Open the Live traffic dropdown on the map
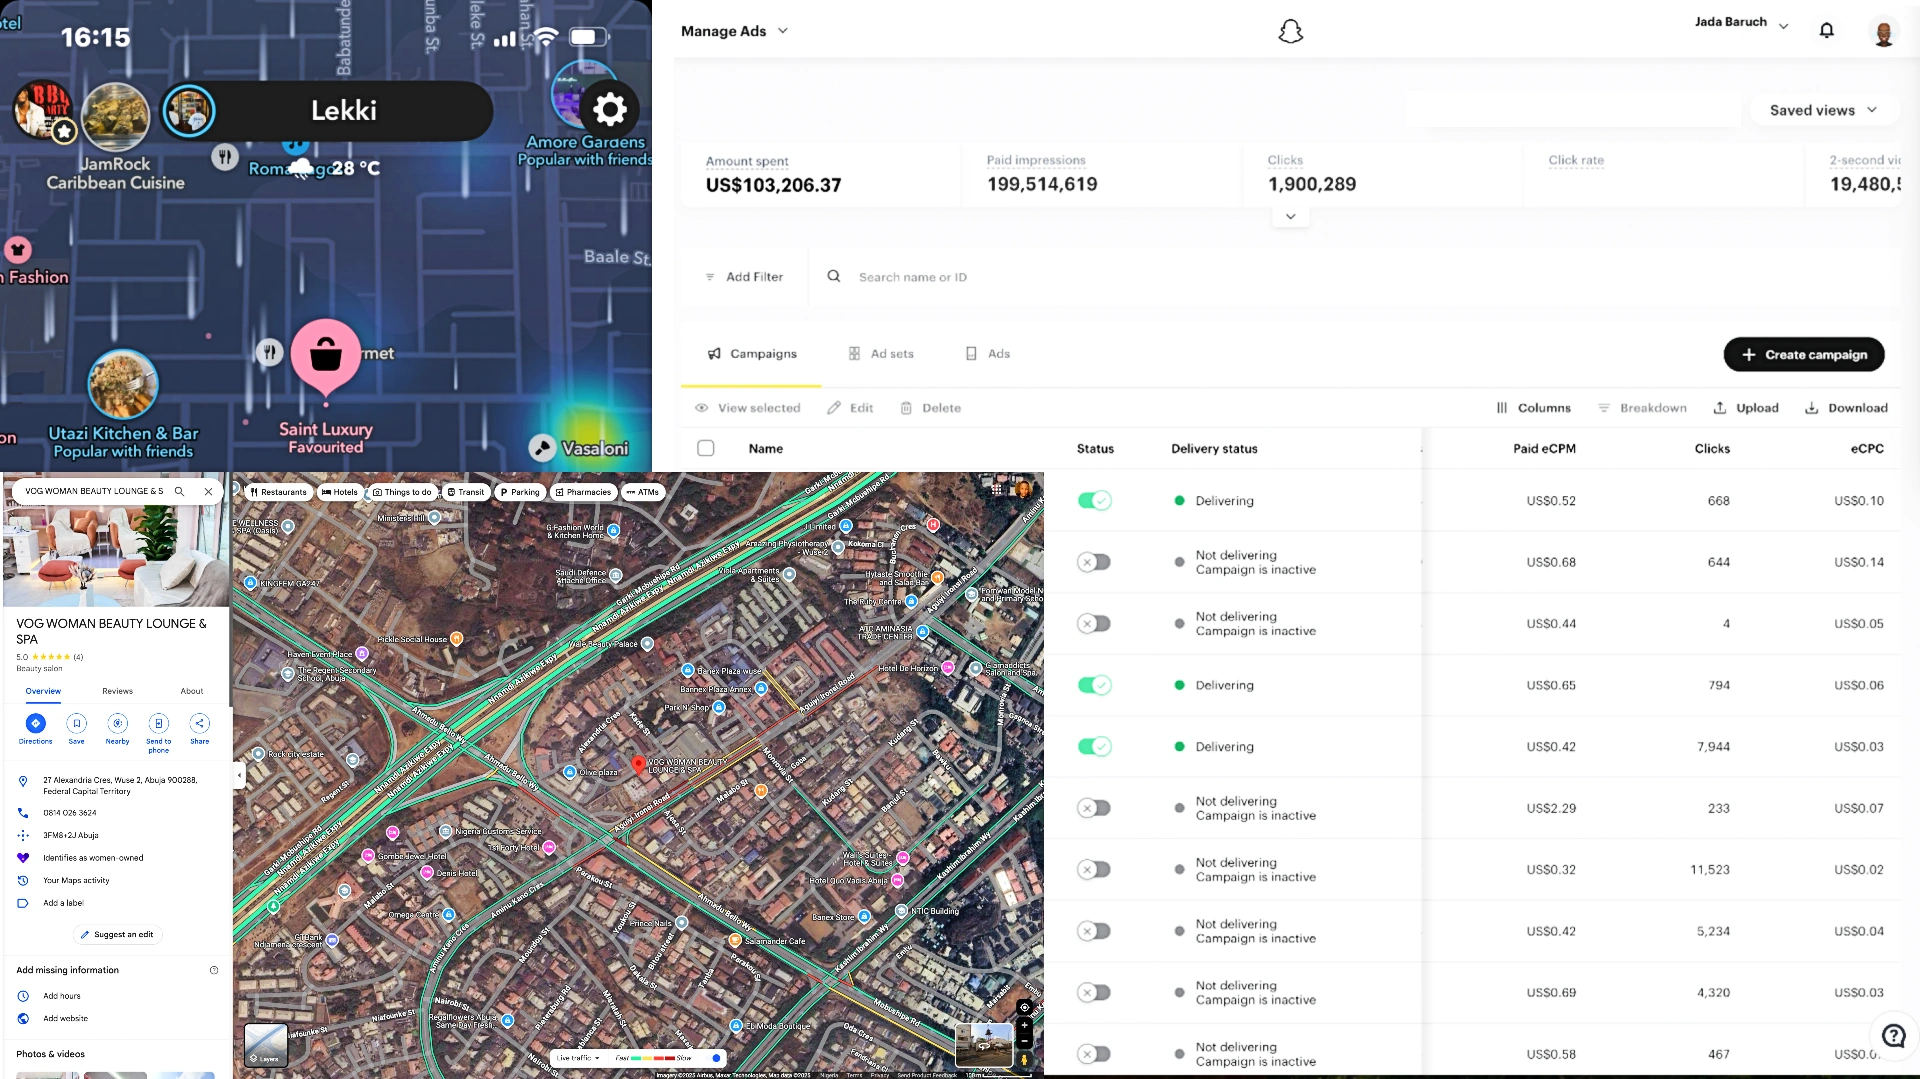The width and height of the screenshot is (1920, 1079). tap(578, 1058)
